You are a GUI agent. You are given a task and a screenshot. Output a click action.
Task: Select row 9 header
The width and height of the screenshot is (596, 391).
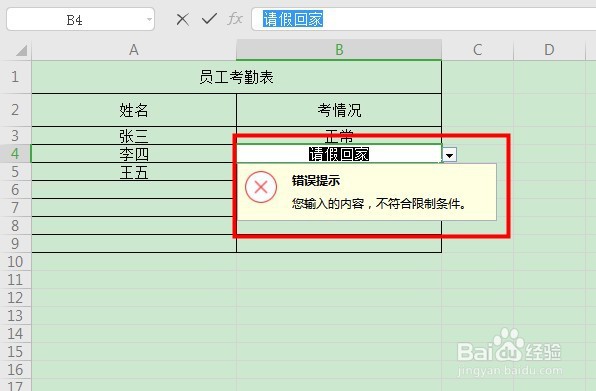pyautogui.click(x=15, y=244)
